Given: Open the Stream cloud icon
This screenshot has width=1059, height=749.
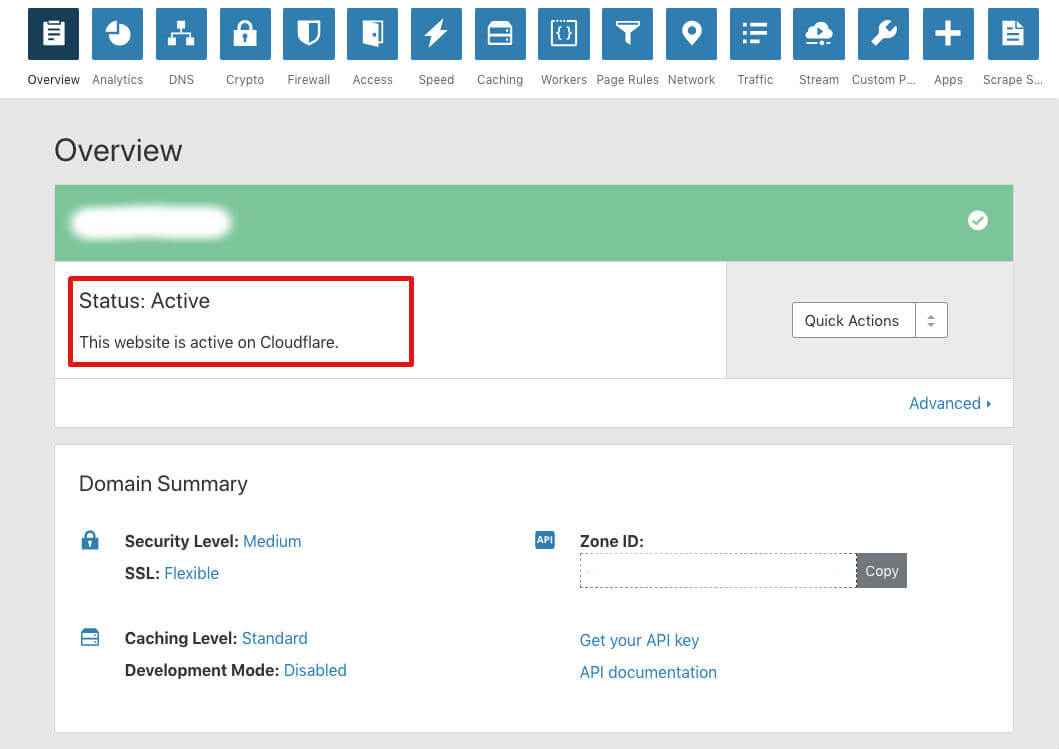Looking at the screenshot, I should tap(819, 34).
